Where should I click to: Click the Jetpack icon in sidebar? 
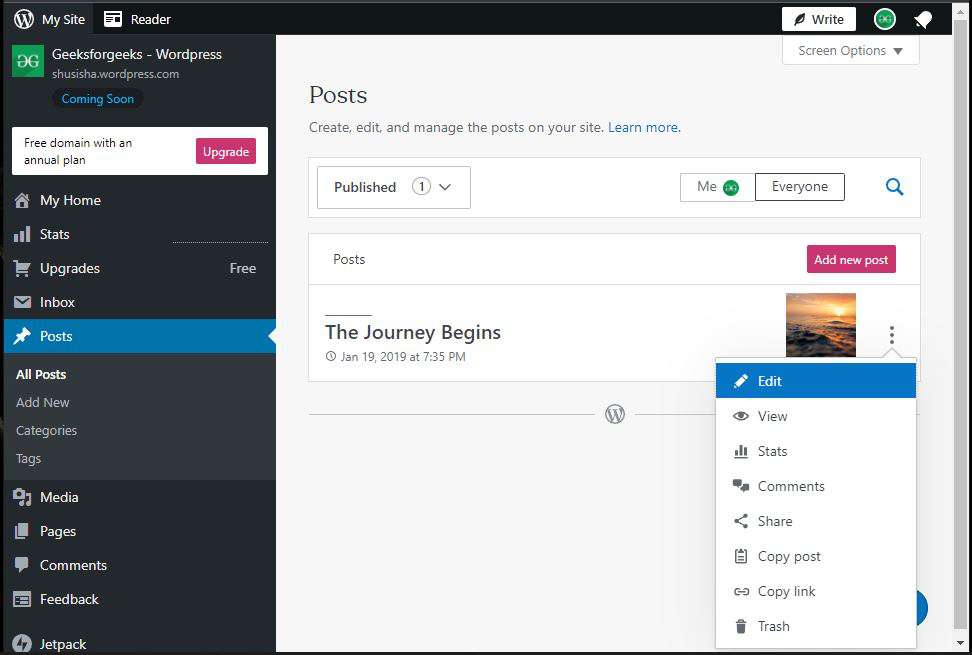[22, 644]
